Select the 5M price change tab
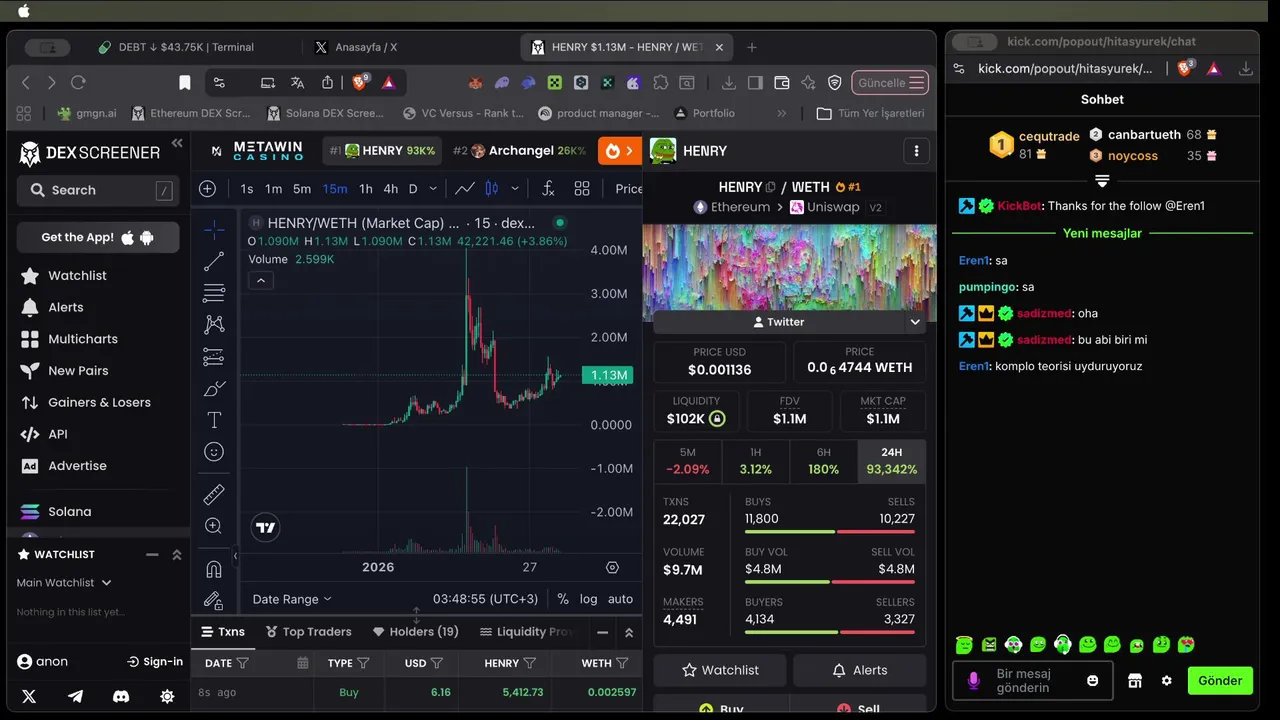Screen dimensions: 1280x720 tap(687, 461)
